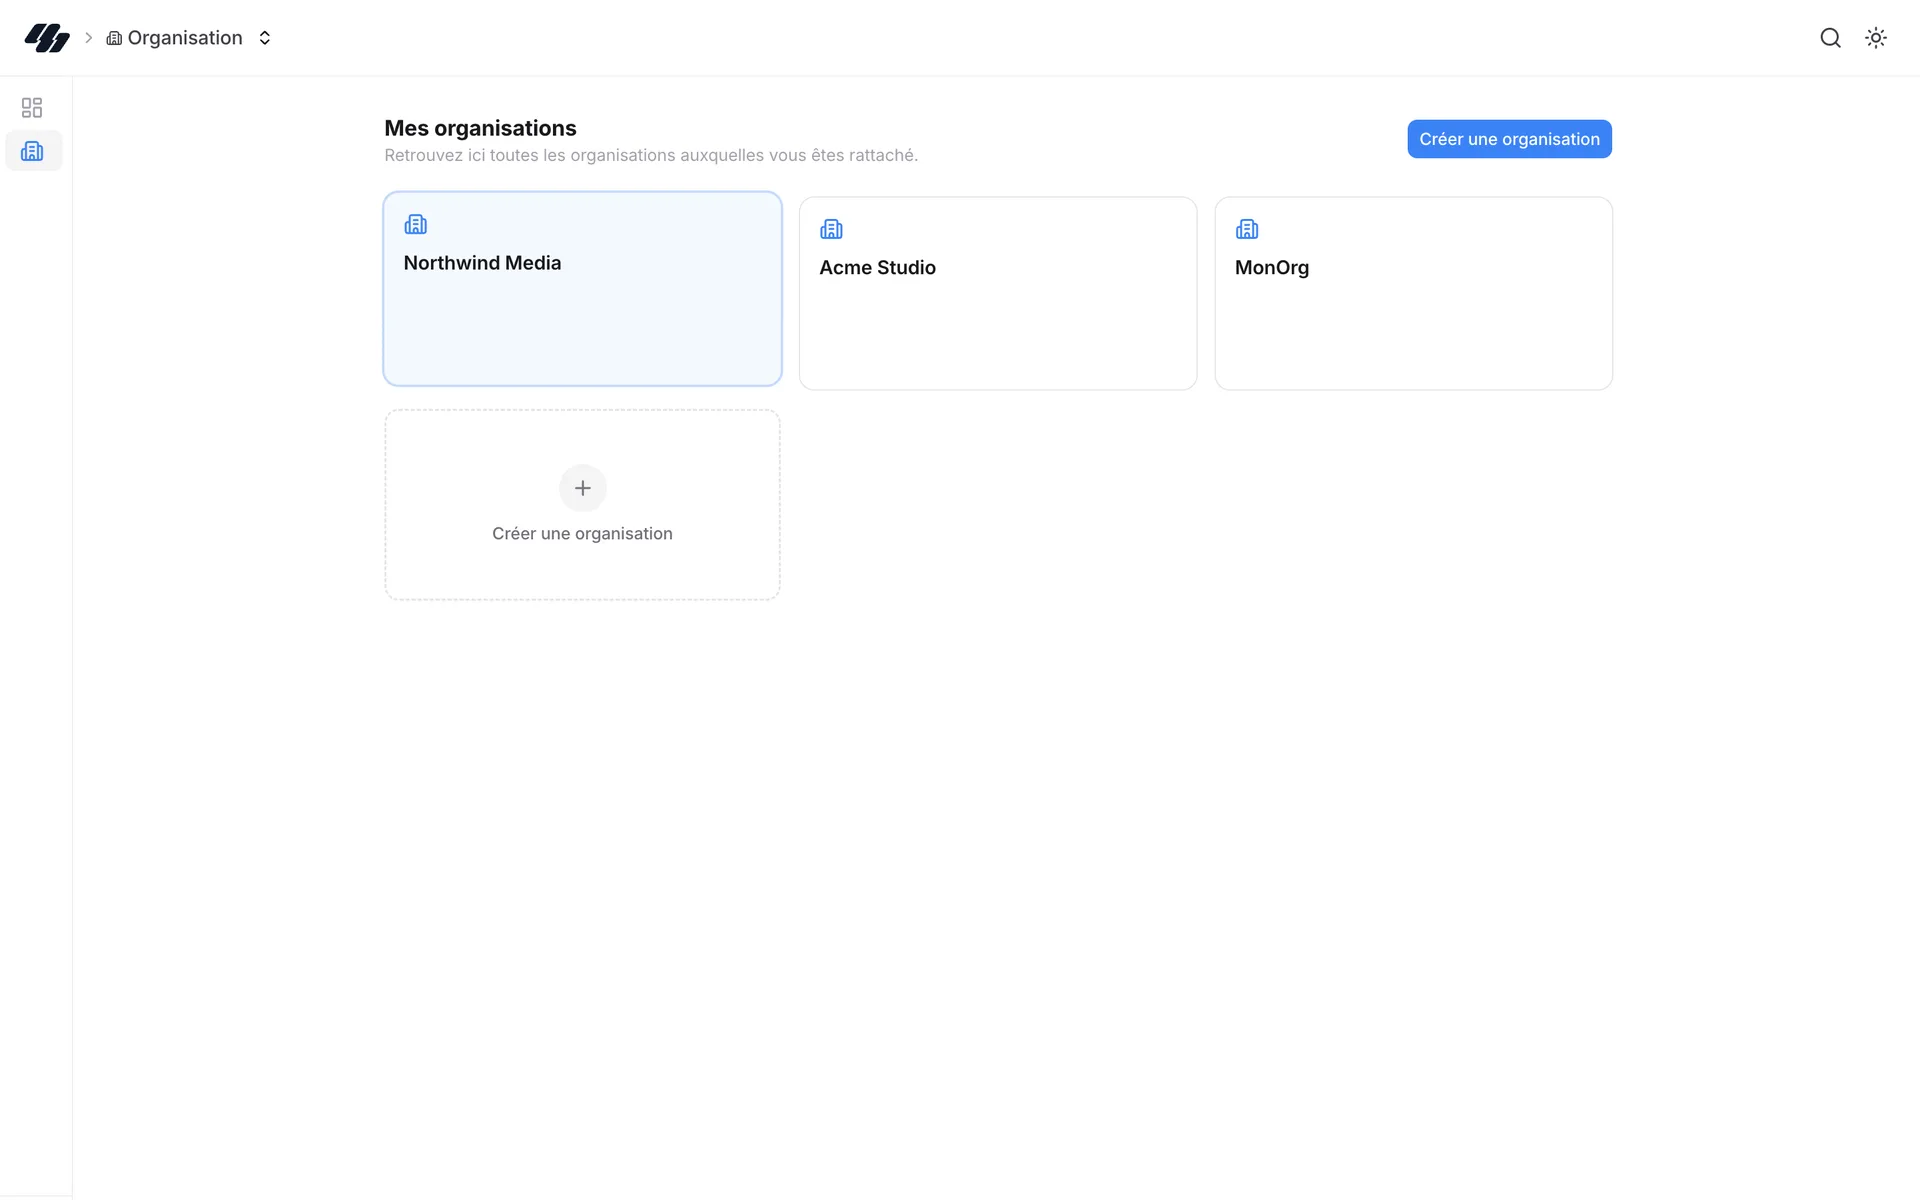The width and height of the screenshot is (1920, 1200).
Task: Click the small building icon in breadcrumb
Action: [x=114, y=38]
